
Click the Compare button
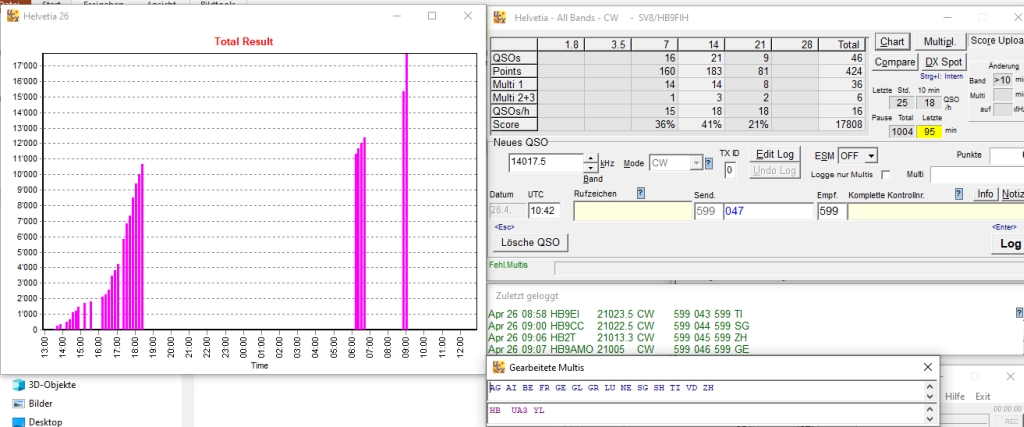[895, 62]
